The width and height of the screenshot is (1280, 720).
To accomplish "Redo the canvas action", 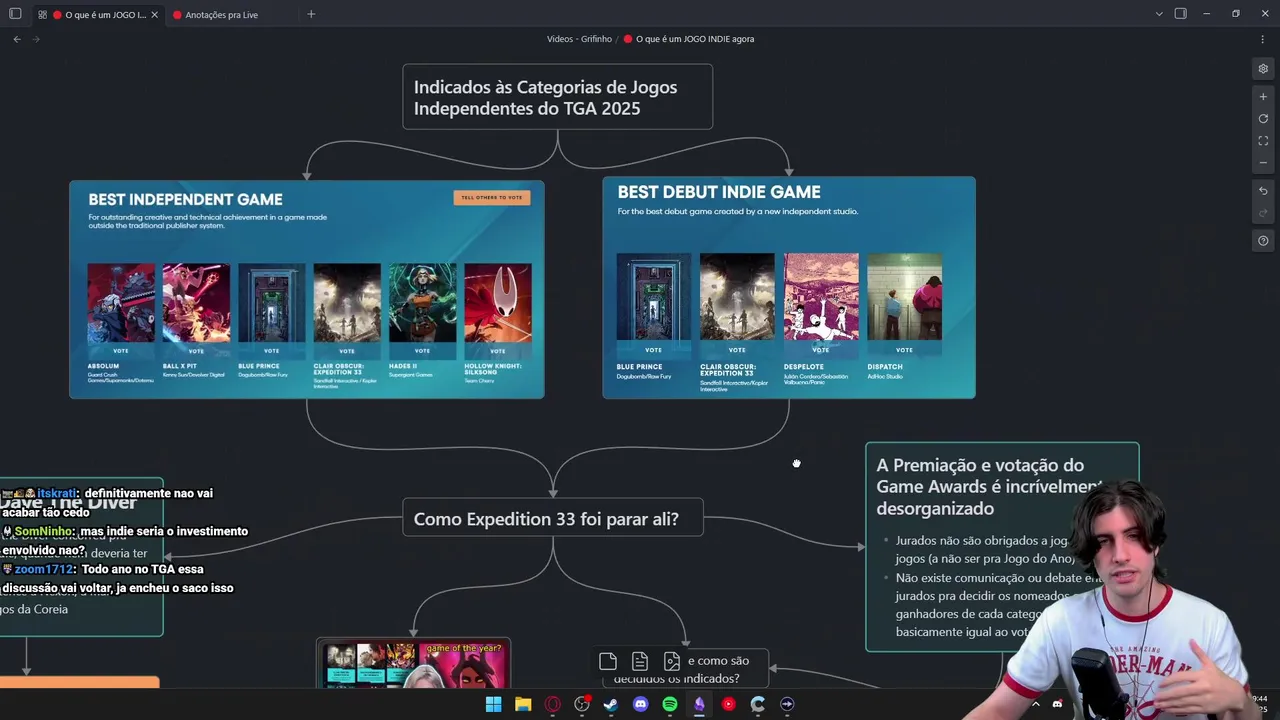I will (x=1263, y=213).
